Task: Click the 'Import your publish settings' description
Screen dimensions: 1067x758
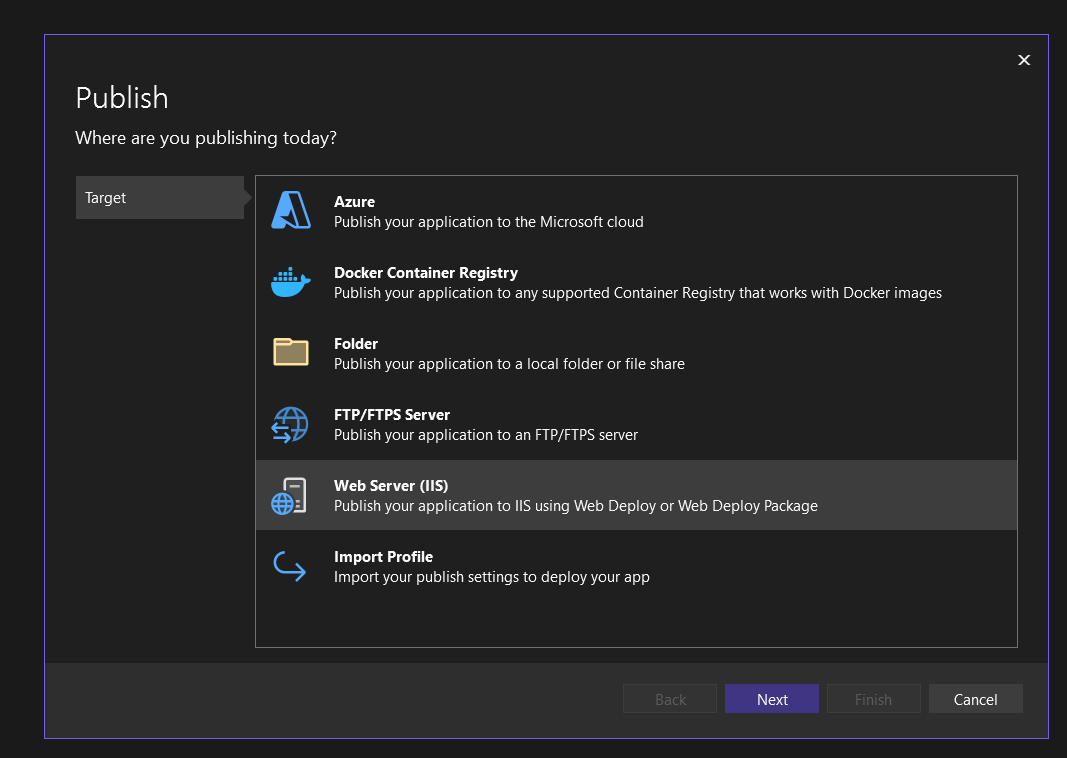Action: click(x=491, y=577)
